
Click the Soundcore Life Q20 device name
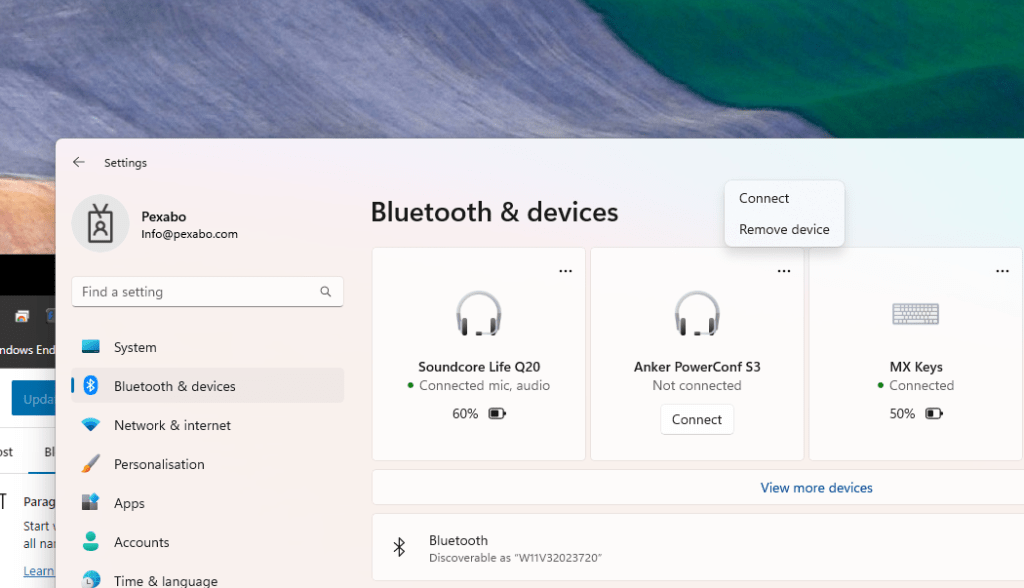tap(479, 367)
